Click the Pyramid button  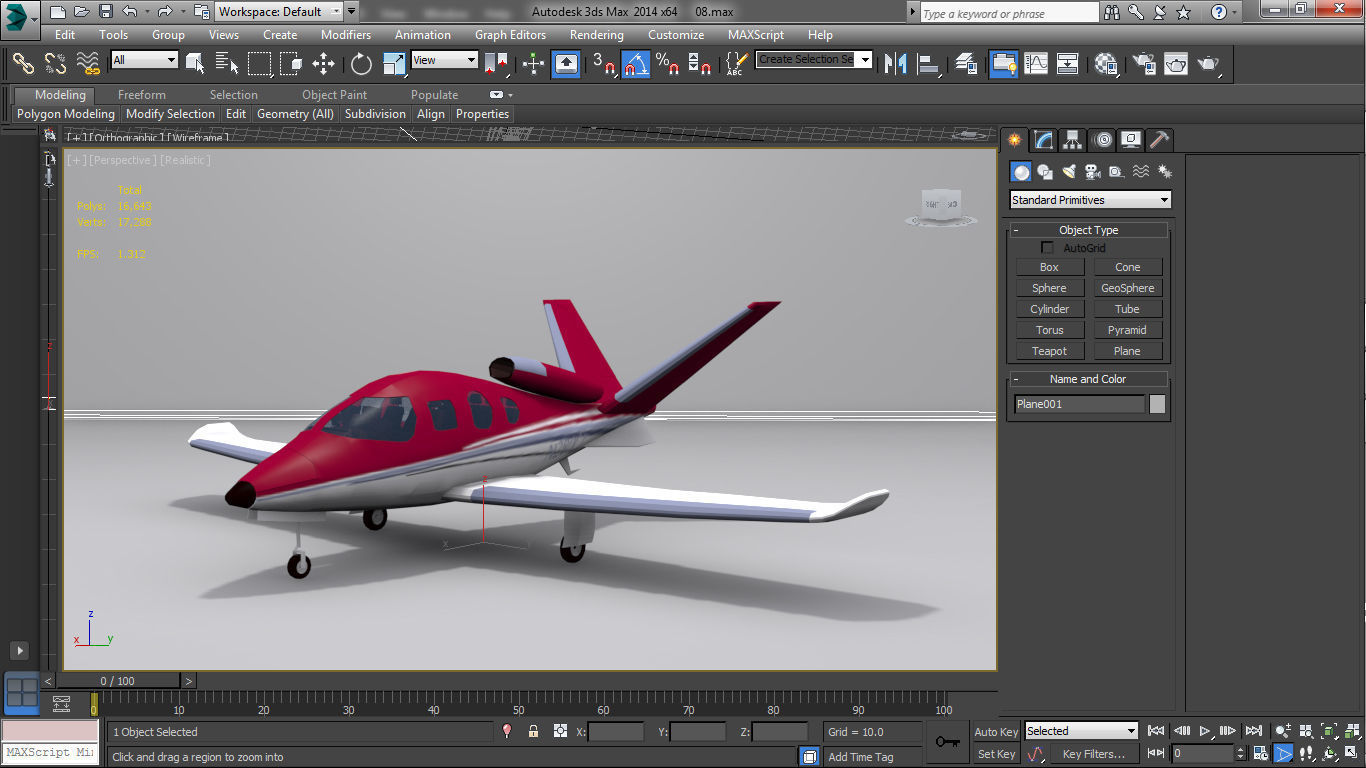[1127, 330]
